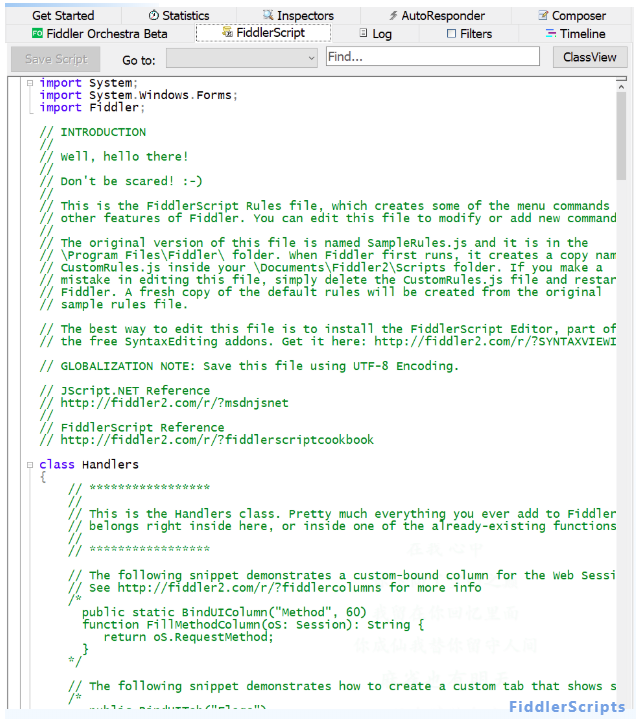
Task: Click the BindUIColumn("Method", 60) line
Action: click(x=224, y=612)
